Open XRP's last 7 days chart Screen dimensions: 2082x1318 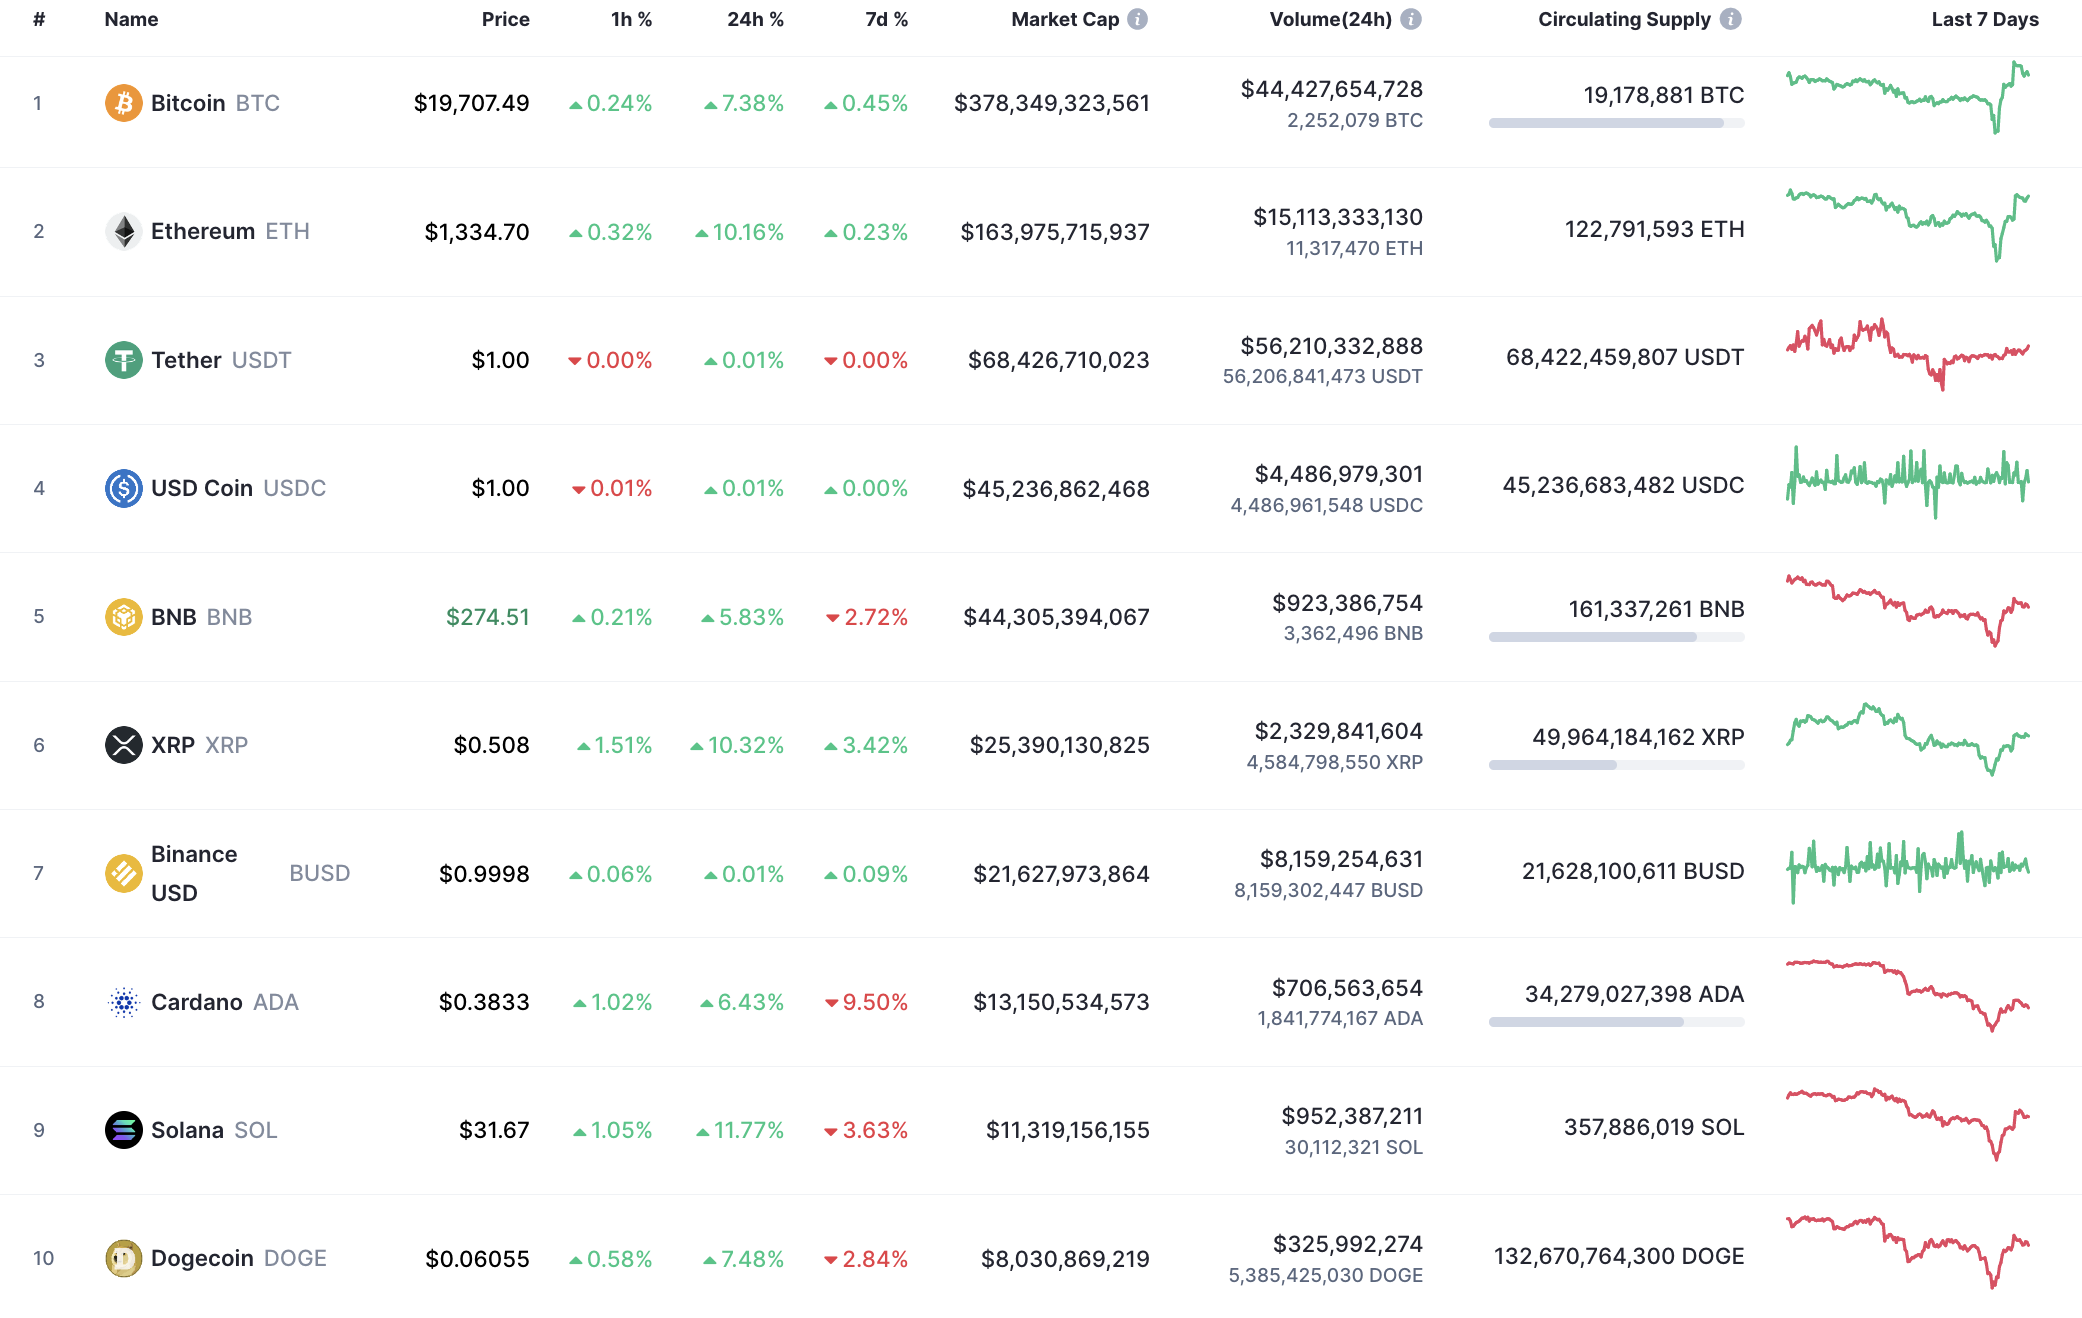(1907, 740)
